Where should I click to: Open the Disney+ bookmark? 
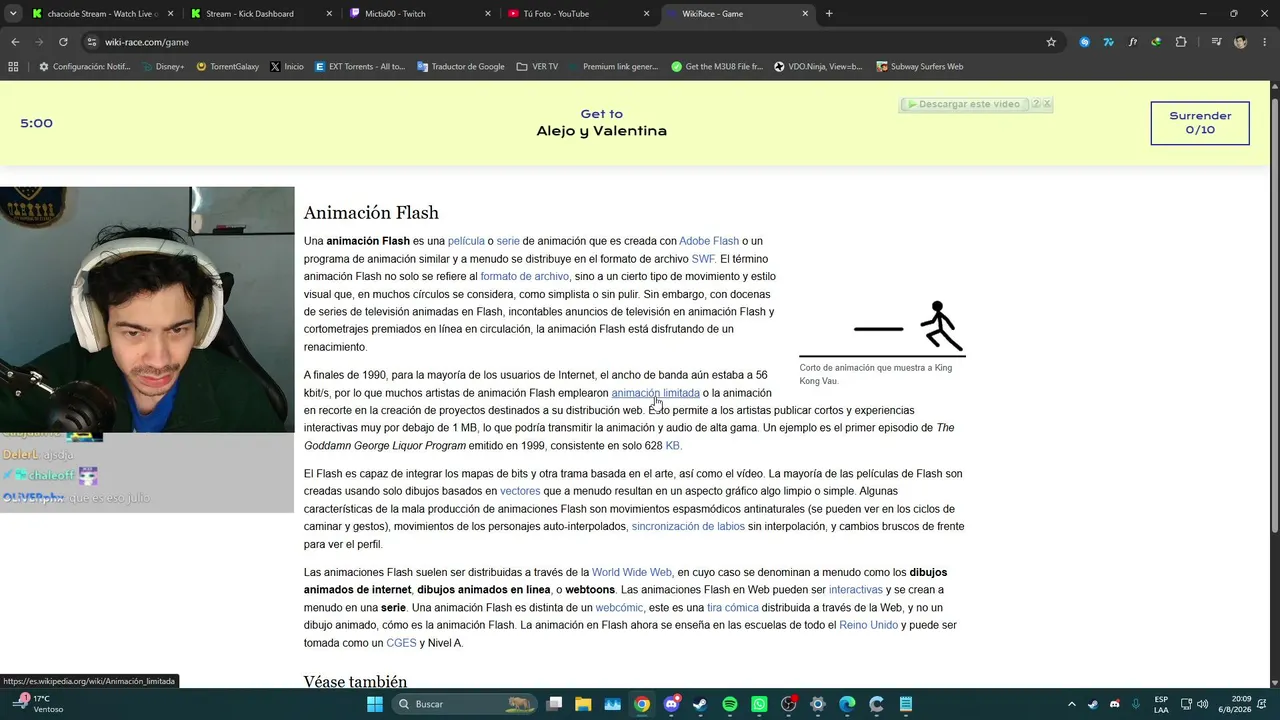click(163, 67)
